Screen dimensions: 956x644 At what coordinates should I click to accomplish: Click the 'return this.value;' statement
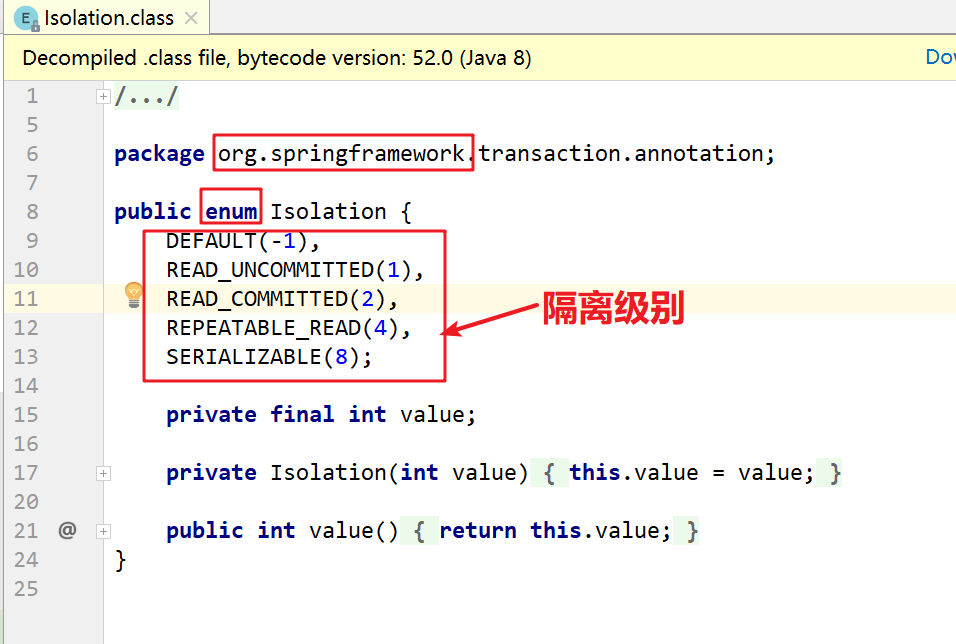555,531
